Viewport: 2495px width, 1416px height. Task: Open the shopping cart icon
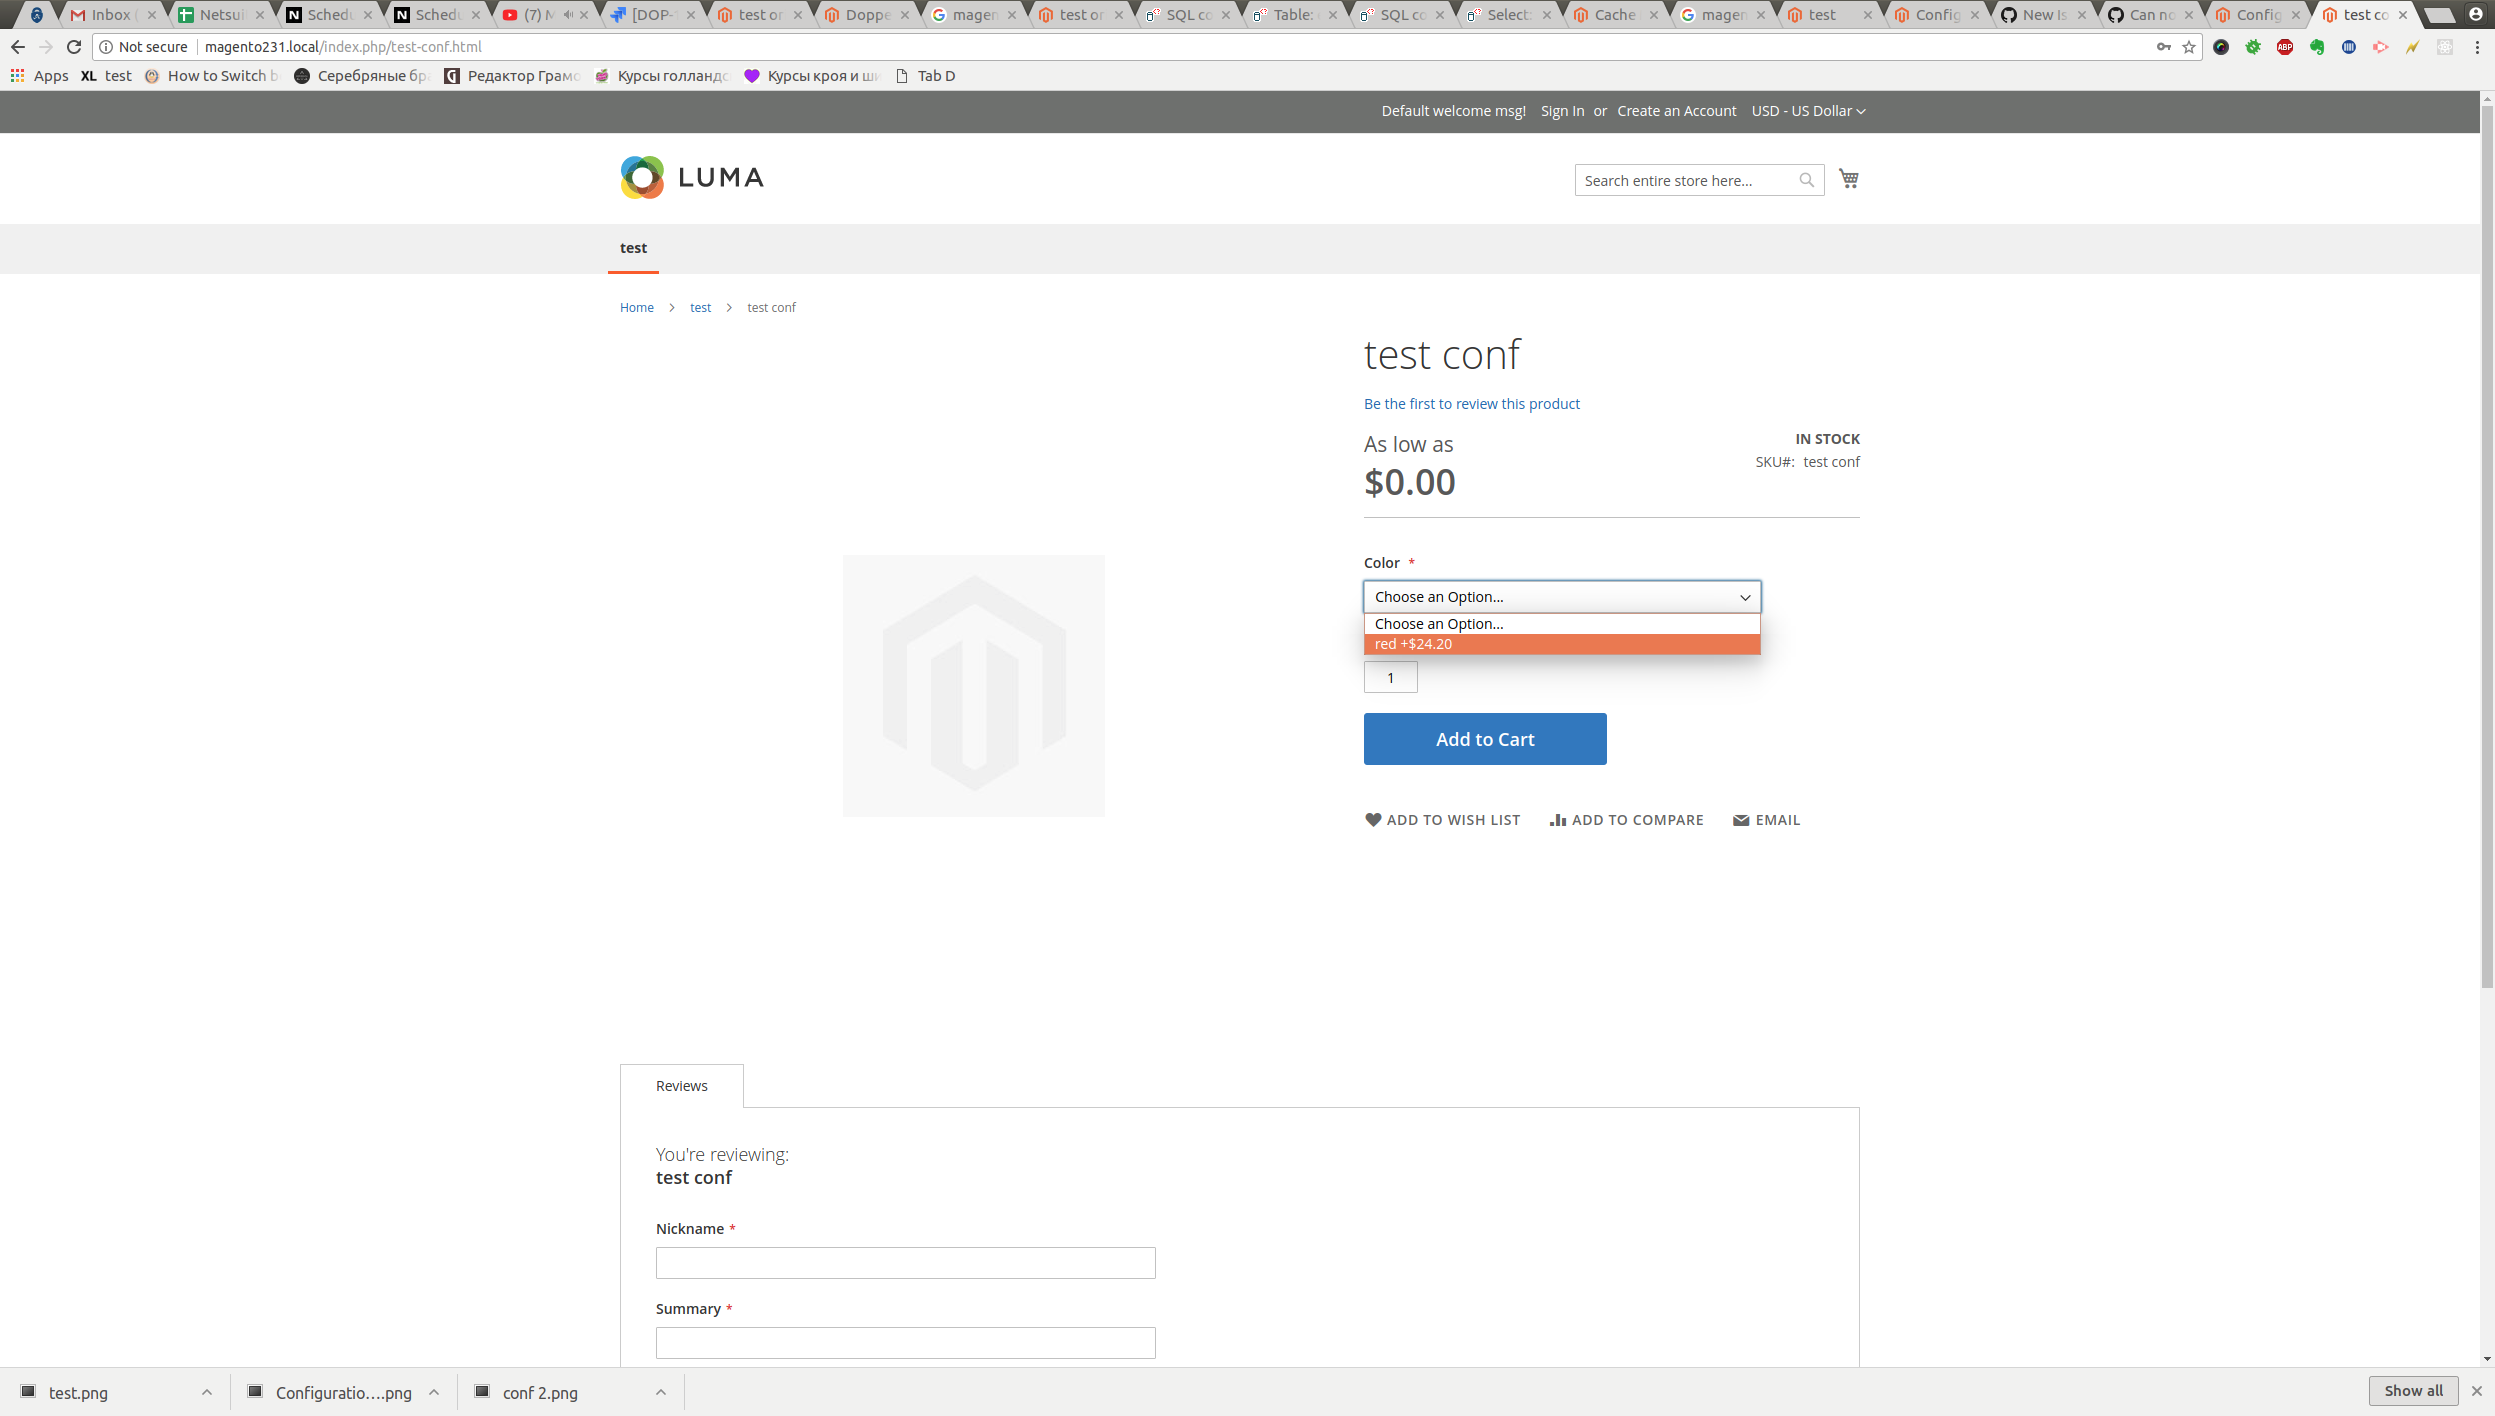(1847, 178)
